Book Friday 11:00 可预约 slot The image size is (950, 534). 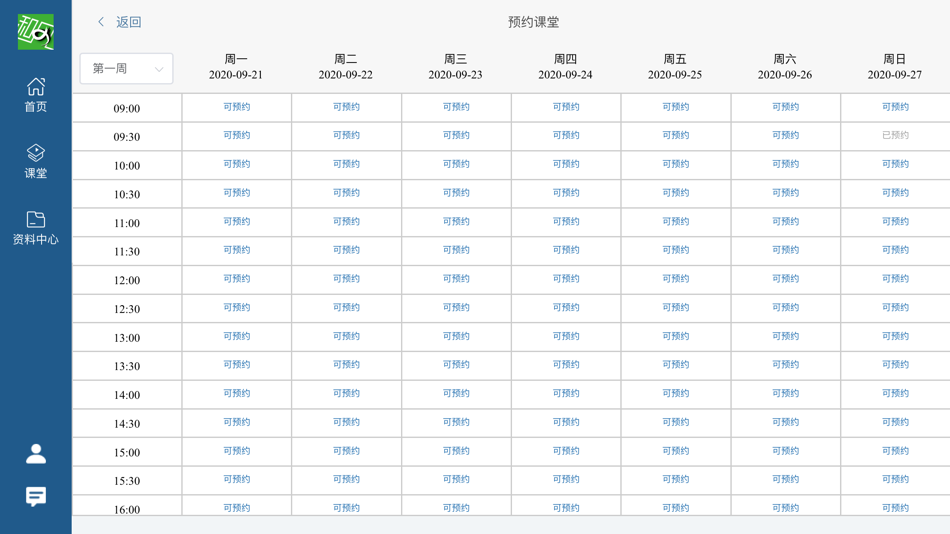pos(676,221)
